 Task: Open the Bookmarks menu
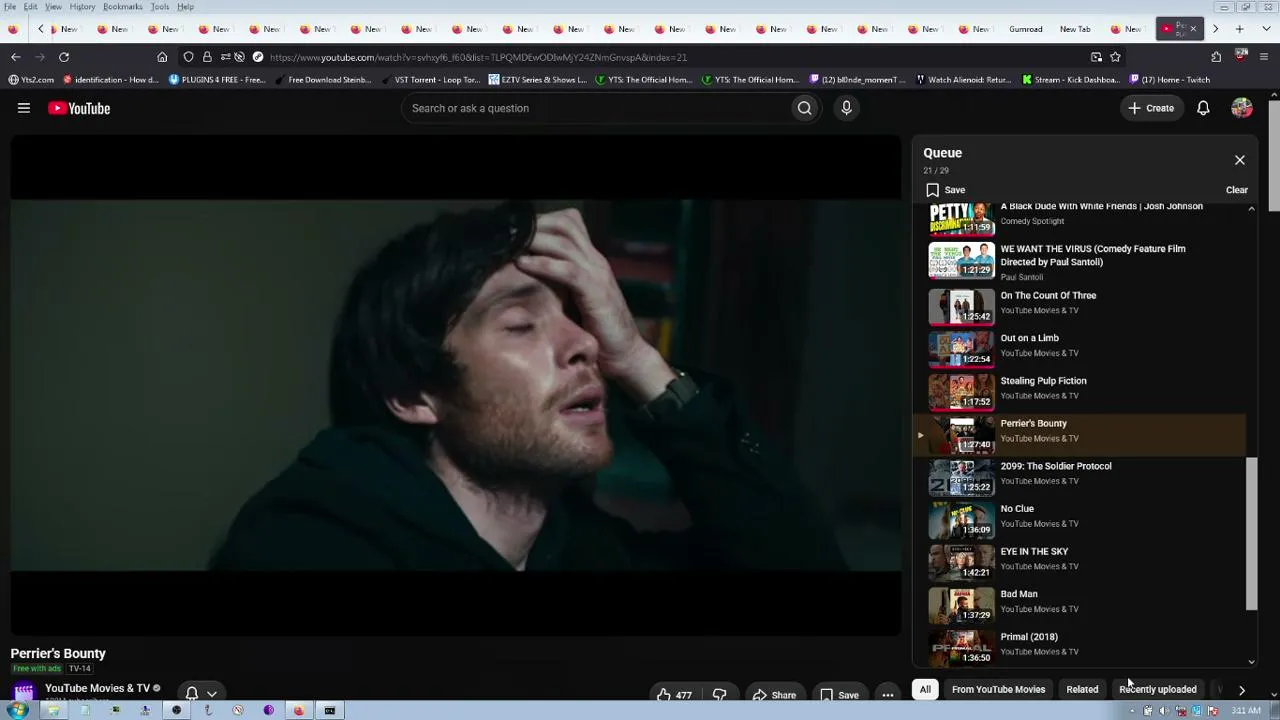(x=123, y=7)
